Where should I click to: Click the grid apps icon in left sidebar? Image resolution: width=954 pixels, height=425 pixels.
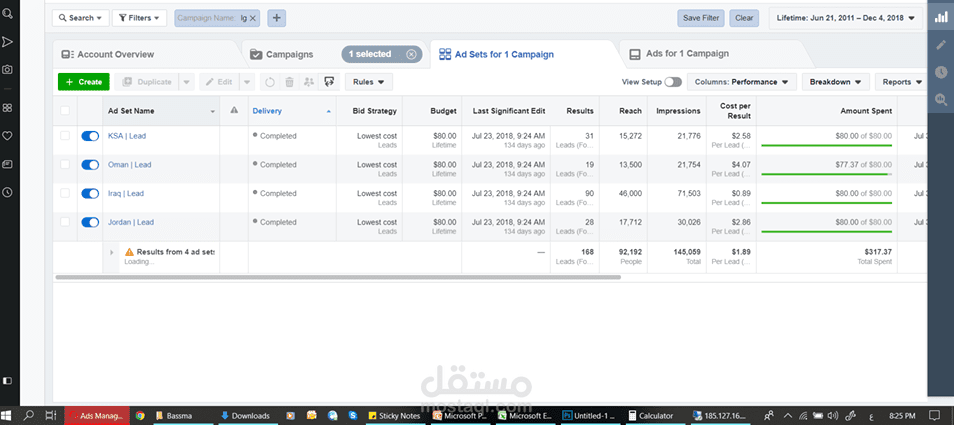coord(7,108)
